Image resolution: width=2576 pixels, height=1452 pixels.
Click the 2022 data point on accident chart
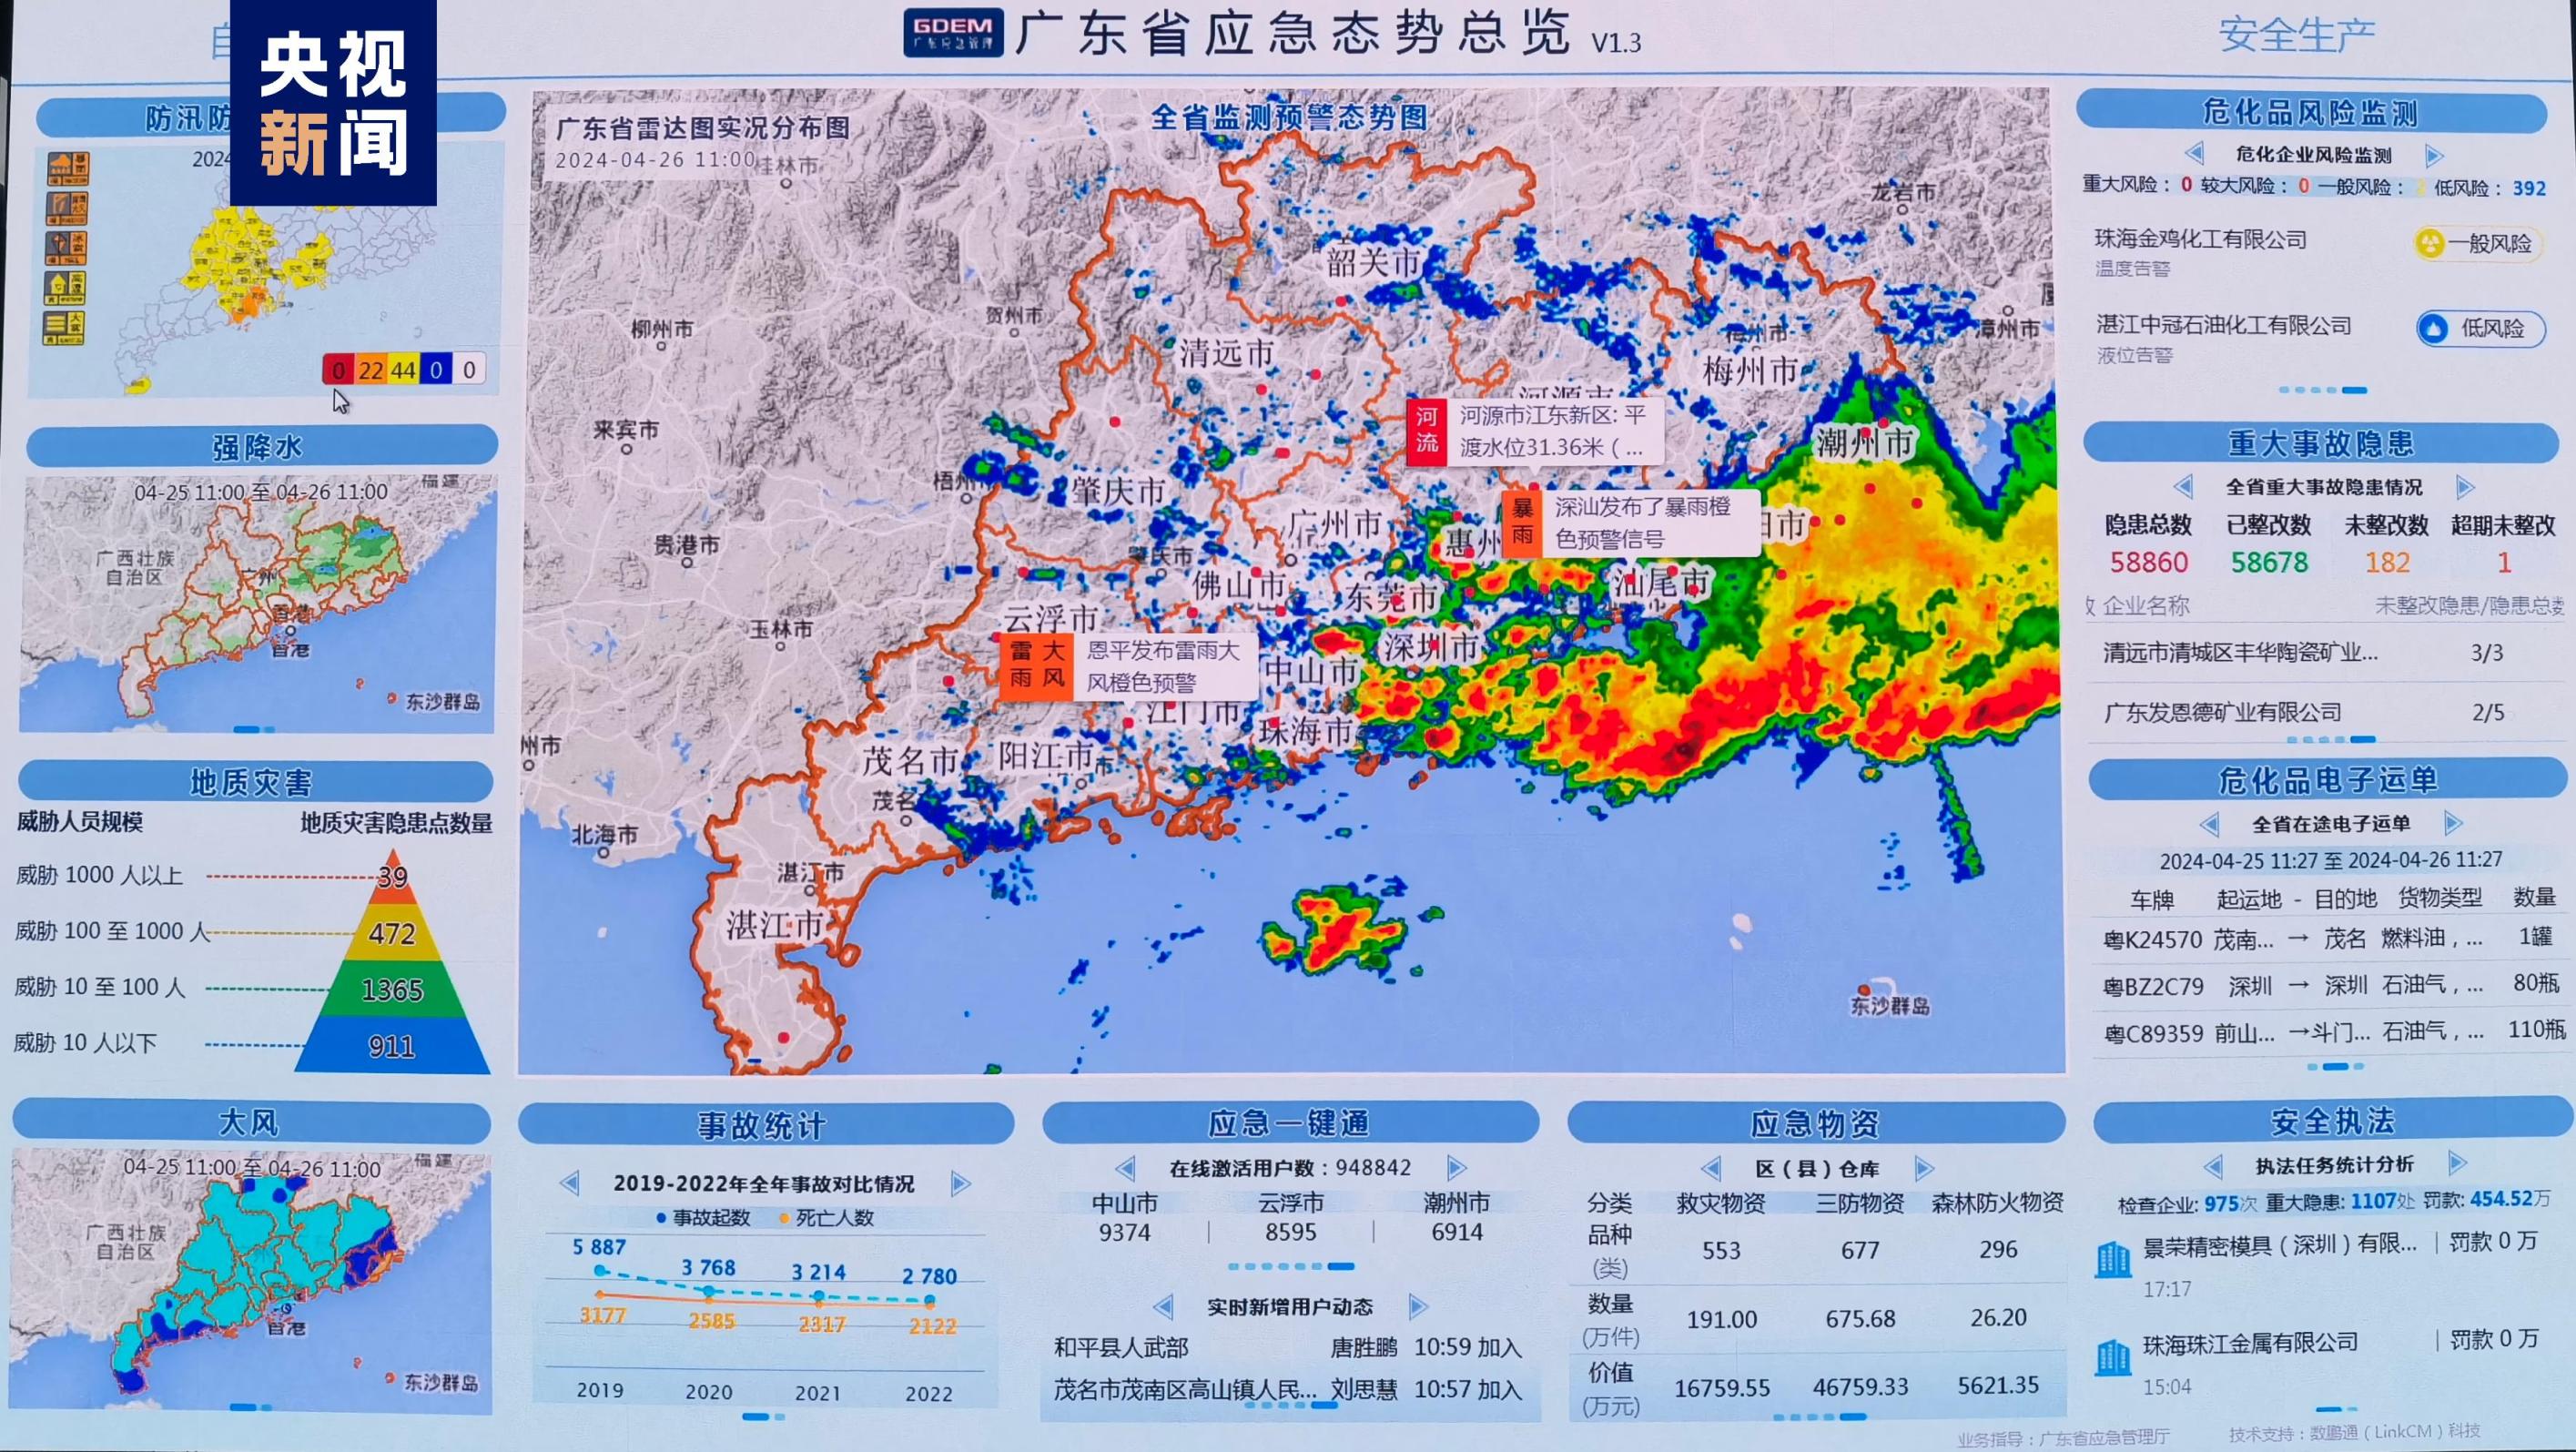tap(929, 1301)
